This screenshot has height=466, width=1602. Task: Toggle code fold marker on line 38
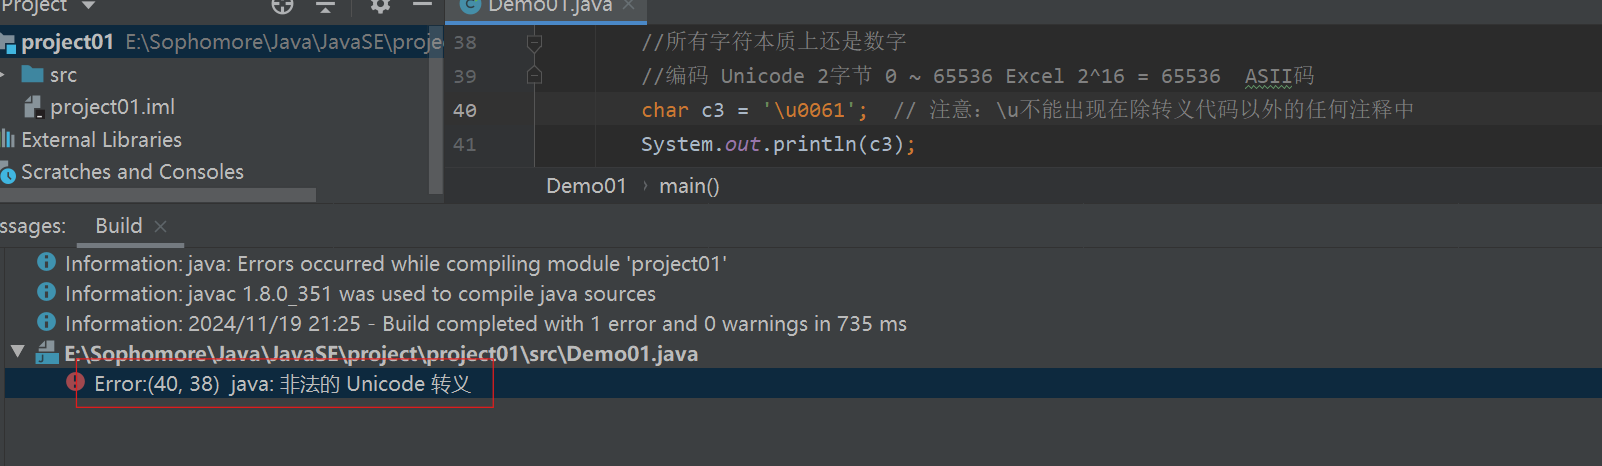(534, 42)
